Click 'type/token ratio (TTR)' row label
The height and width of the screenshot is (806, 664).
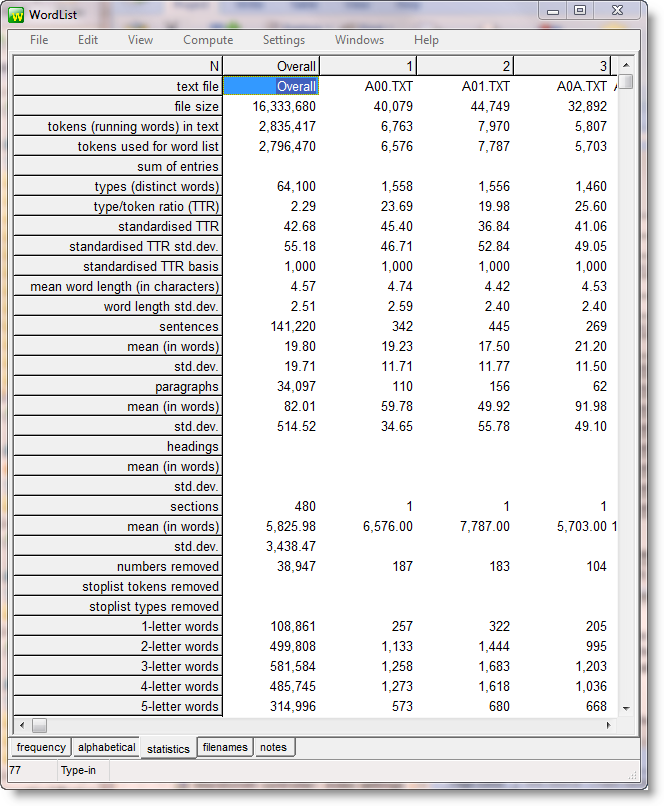[118, 207]
